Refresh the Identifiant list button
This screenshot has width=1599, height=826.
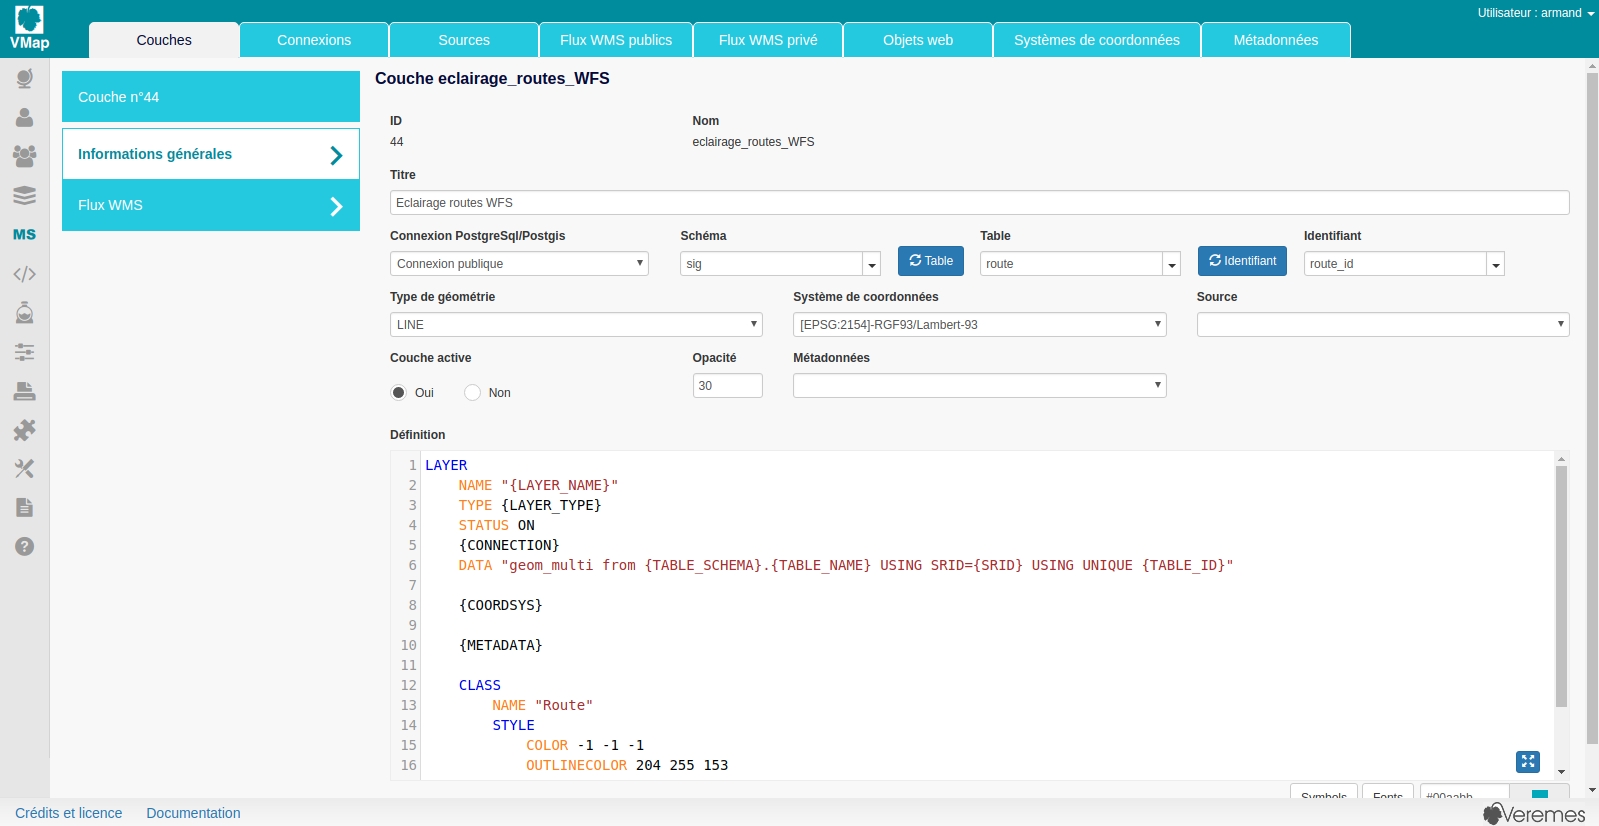pos(1242,261)
